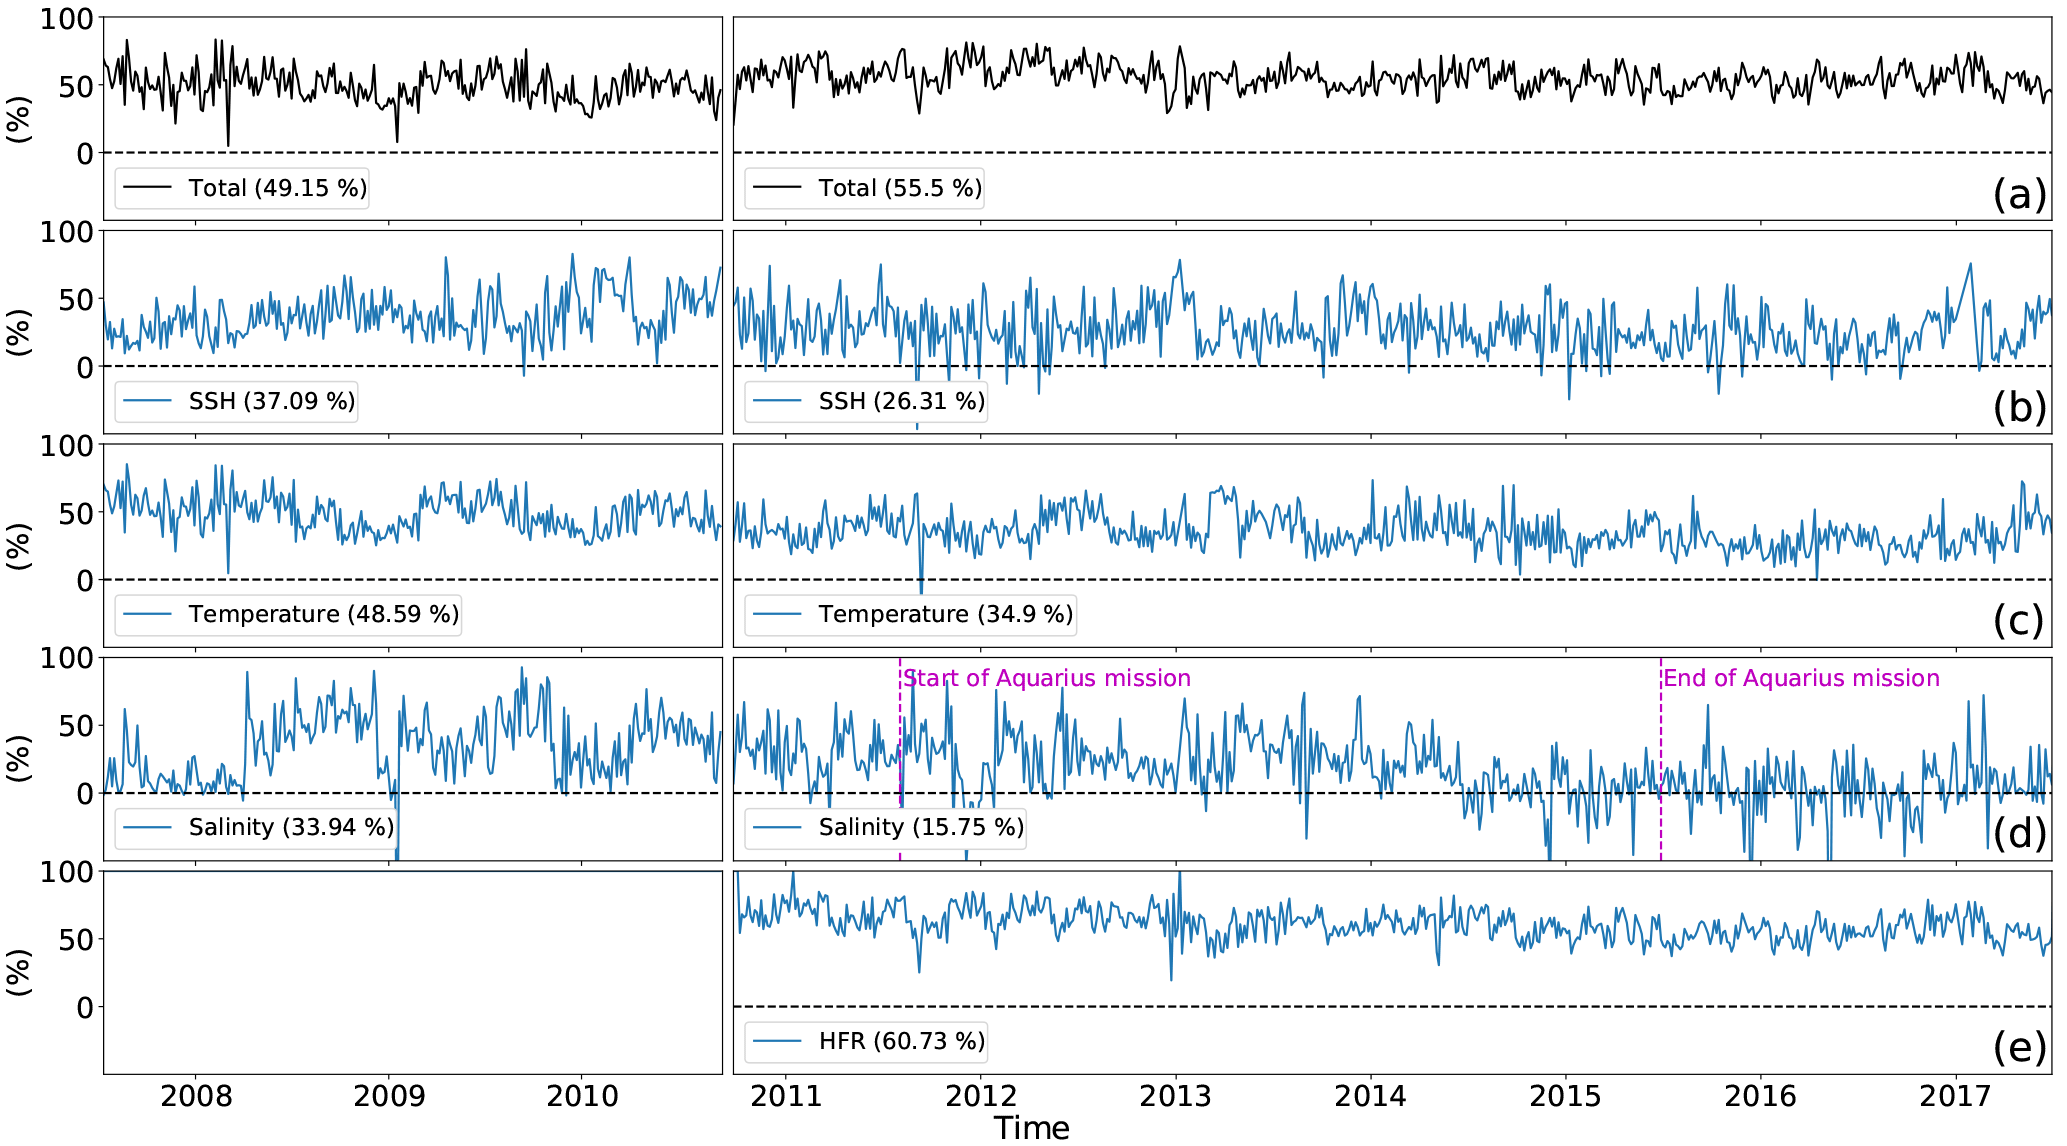Click the panel label (e)
The image size is (2067, 1146).
click(2019, 1047)
